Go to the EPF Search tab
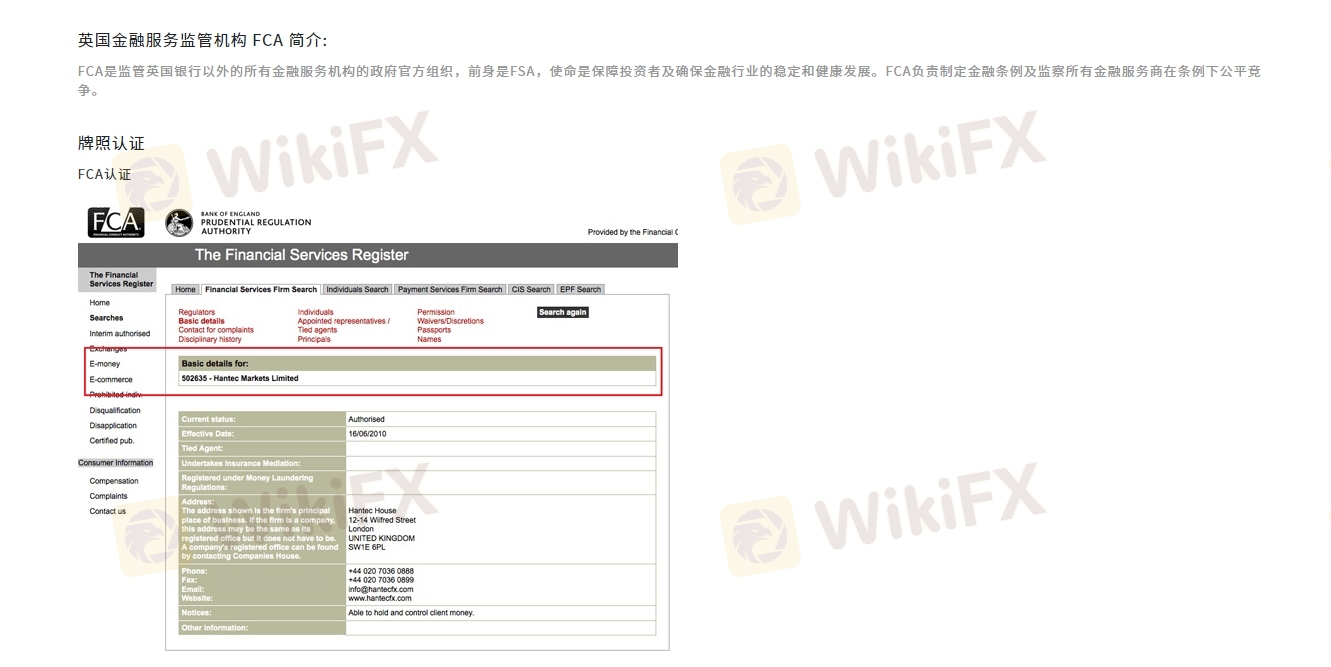 click(x=580, y=290)
